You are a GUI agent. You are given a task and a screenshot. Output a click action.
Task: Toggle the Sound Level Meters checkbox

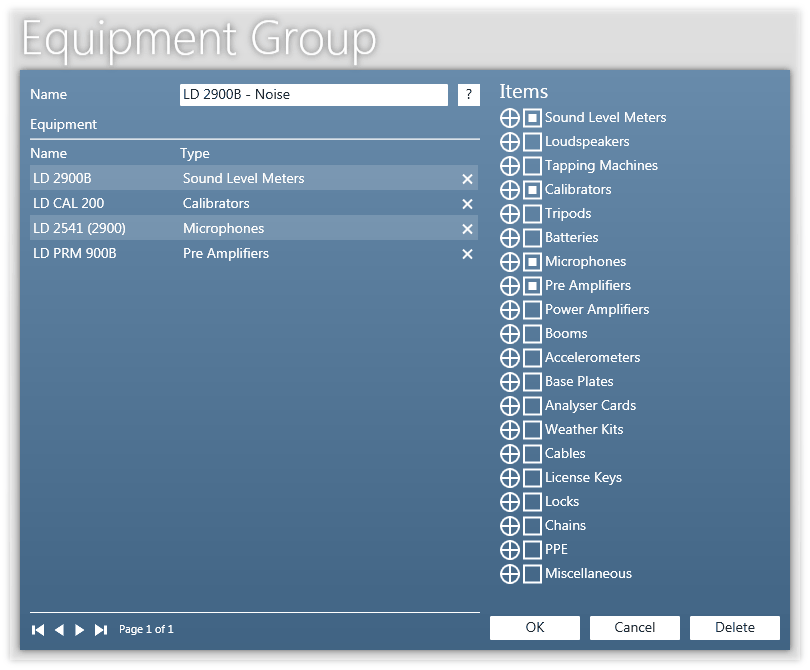pos(533,118)
